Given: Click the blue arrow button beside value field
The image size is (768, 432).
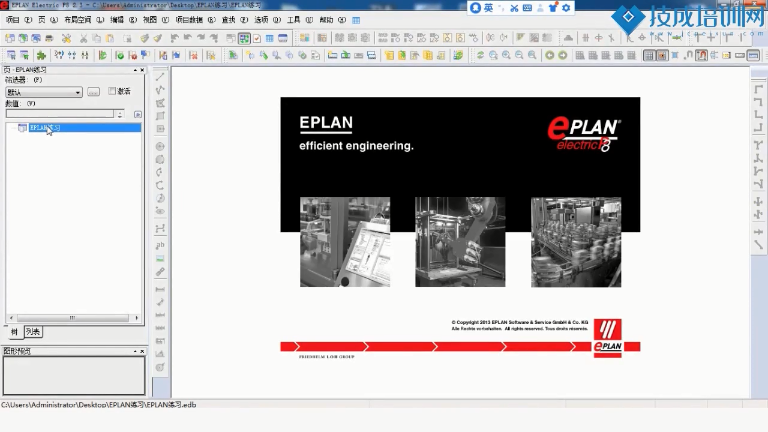Looking at the screenshot, I should pos(138,114).
